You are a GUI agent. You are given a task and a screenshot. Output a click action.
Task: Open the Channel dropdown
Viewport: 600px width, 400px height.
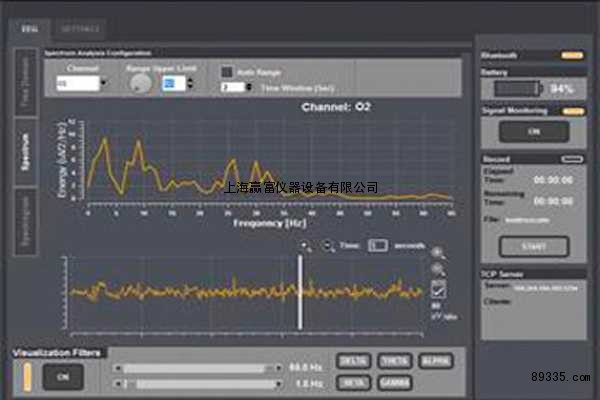tap(84, 85)
